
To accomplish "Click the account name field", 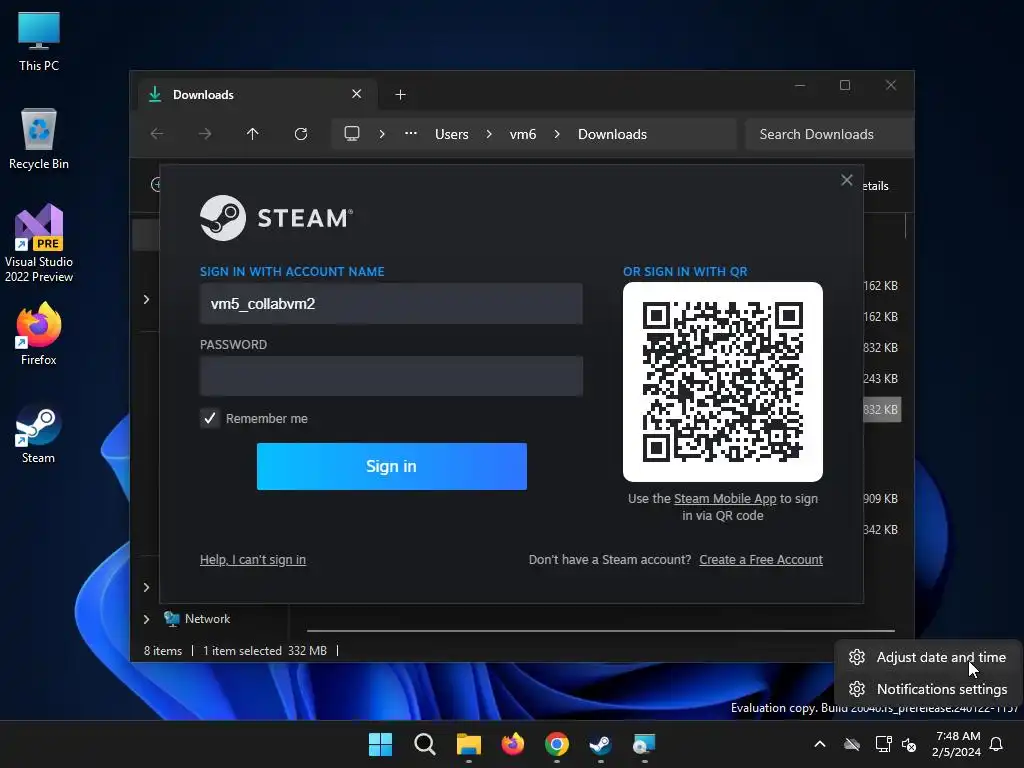I will click(x=391, y=304).
